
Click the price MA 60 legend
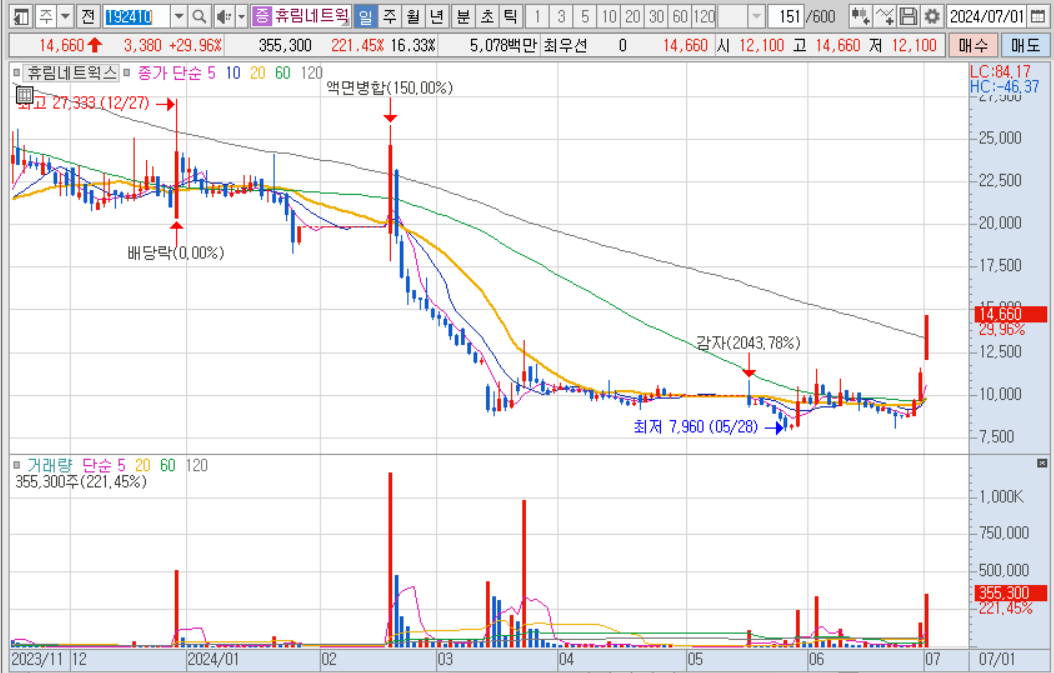coord(282,73)
